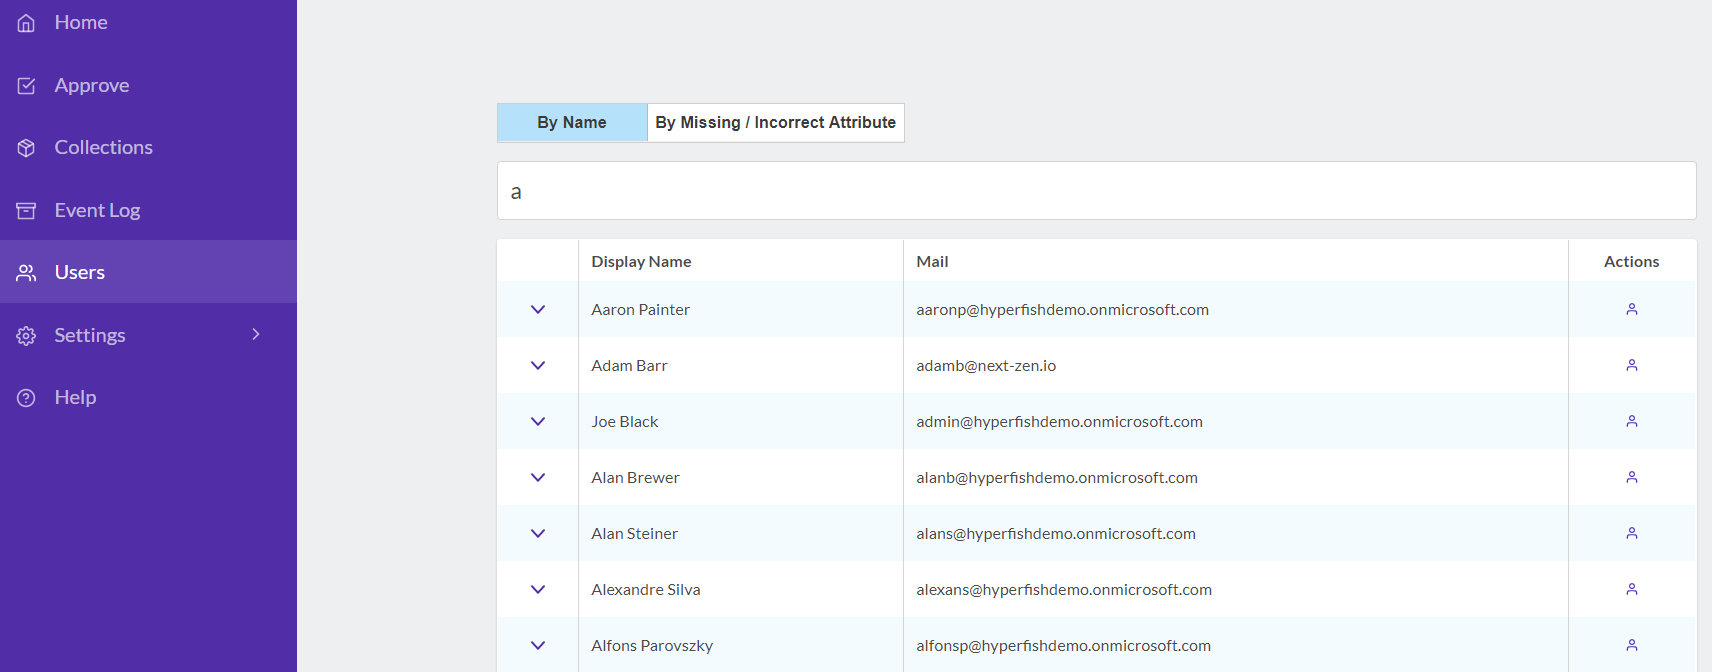
Task: Click the Event Log archive icon
Action: pos(26,211)
